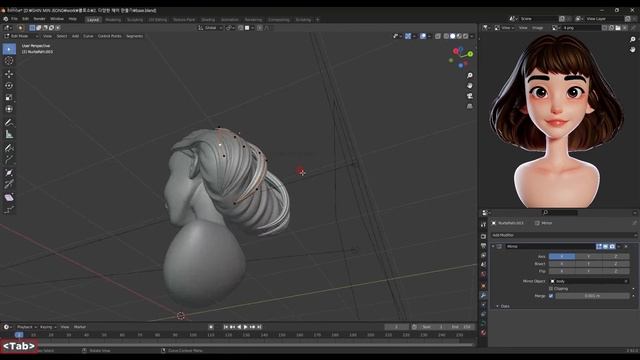Click the play animation button
The height and width of the screenshot is (360, 640).
click(x=245, y=327)
